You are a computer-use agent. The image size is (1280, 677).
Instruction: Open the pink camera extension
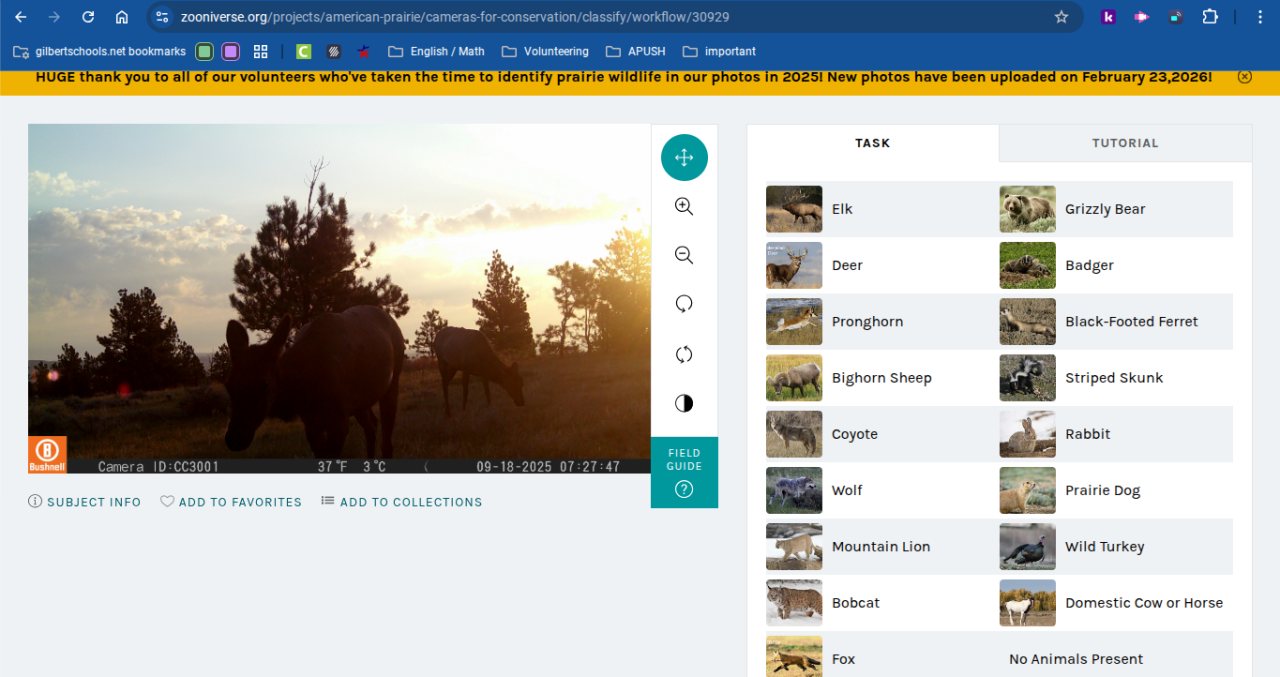click(1141, 17)
